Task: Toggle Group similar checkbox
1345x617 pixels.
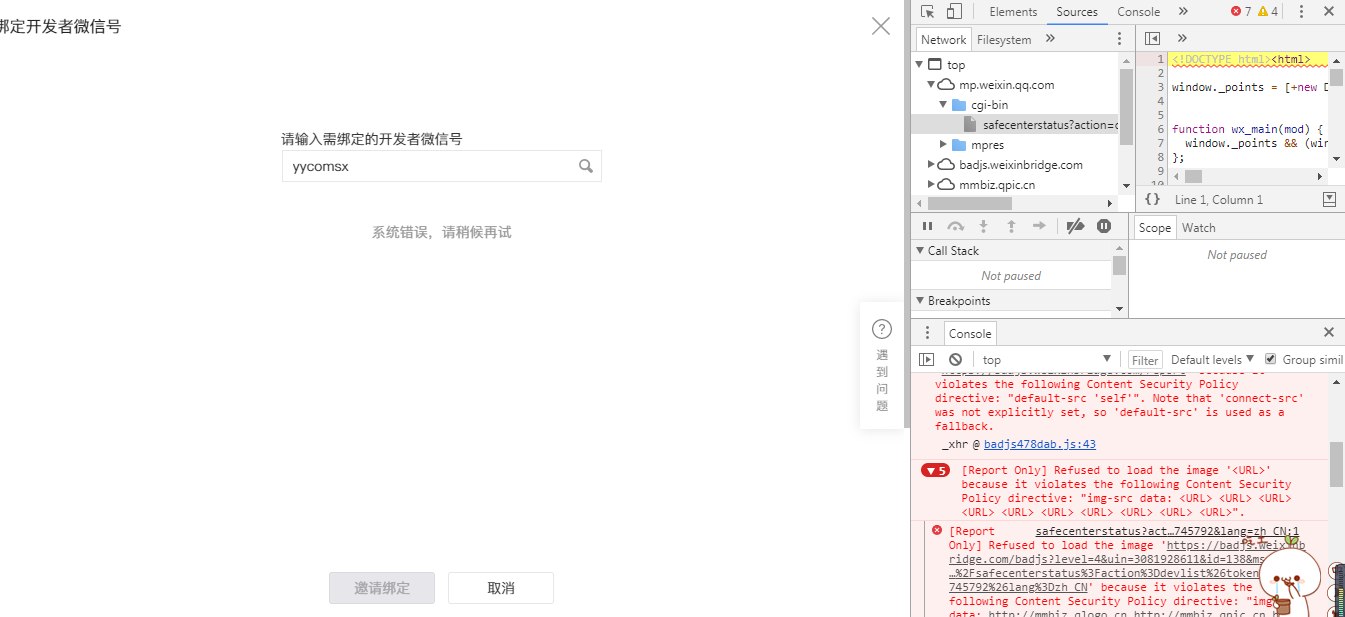Action: pos(1271,359)
